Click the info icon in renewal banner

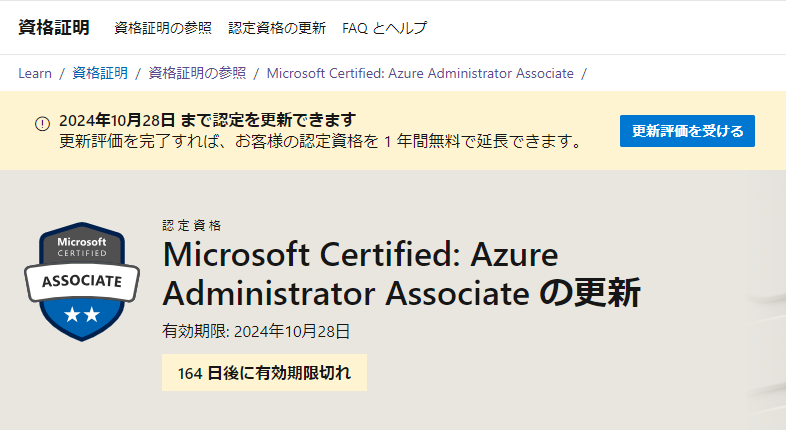[x=43, y=124]
